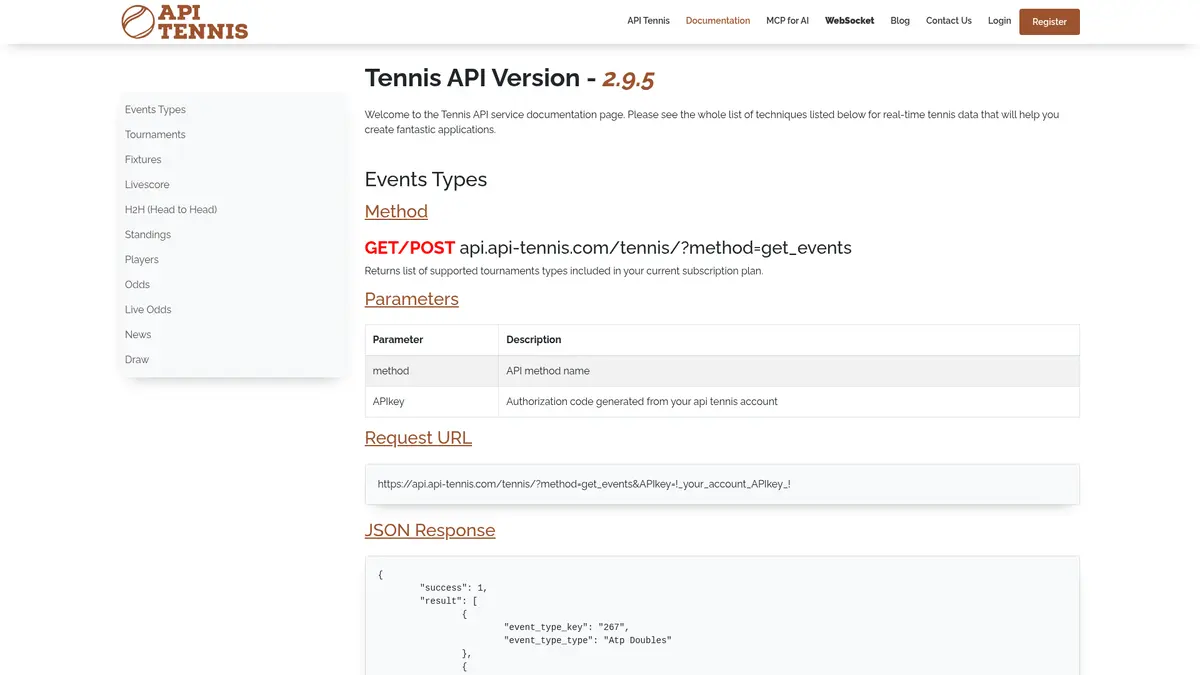Image resolution: width=1200 pixels, height=675 pixels.
Task: Select Events Types in sidebar
Action: coord(155,110)
